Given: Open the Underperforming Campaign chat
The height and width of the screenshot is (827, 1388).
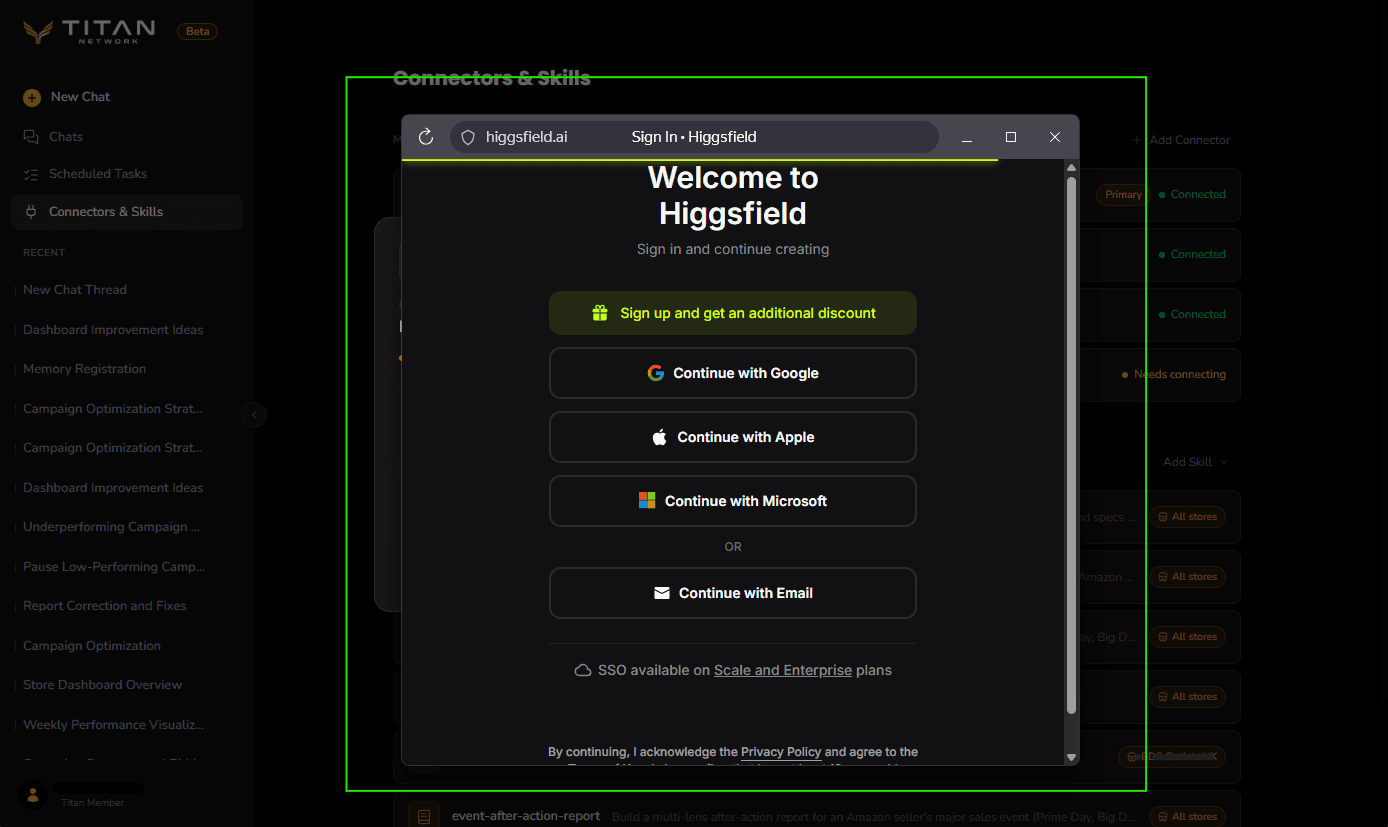Looking at the screenshot, I should tap(111, 527).
